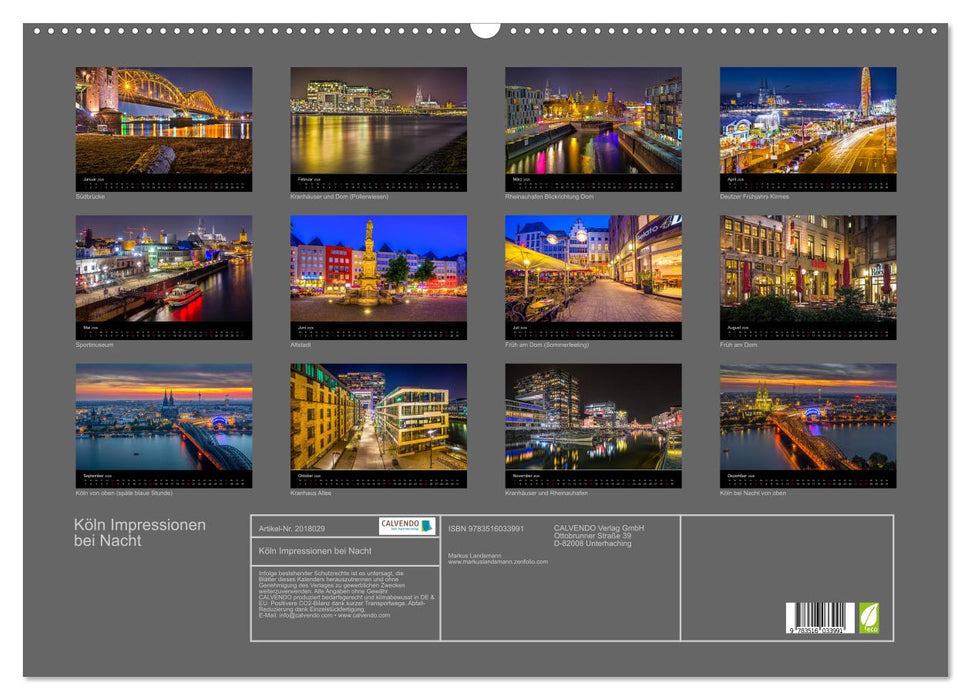The width and height of the screenshot is (971, 700).
Task: Open www.markuslandsmann.zenfolio.com link
Action: click(x=498, y=560)
